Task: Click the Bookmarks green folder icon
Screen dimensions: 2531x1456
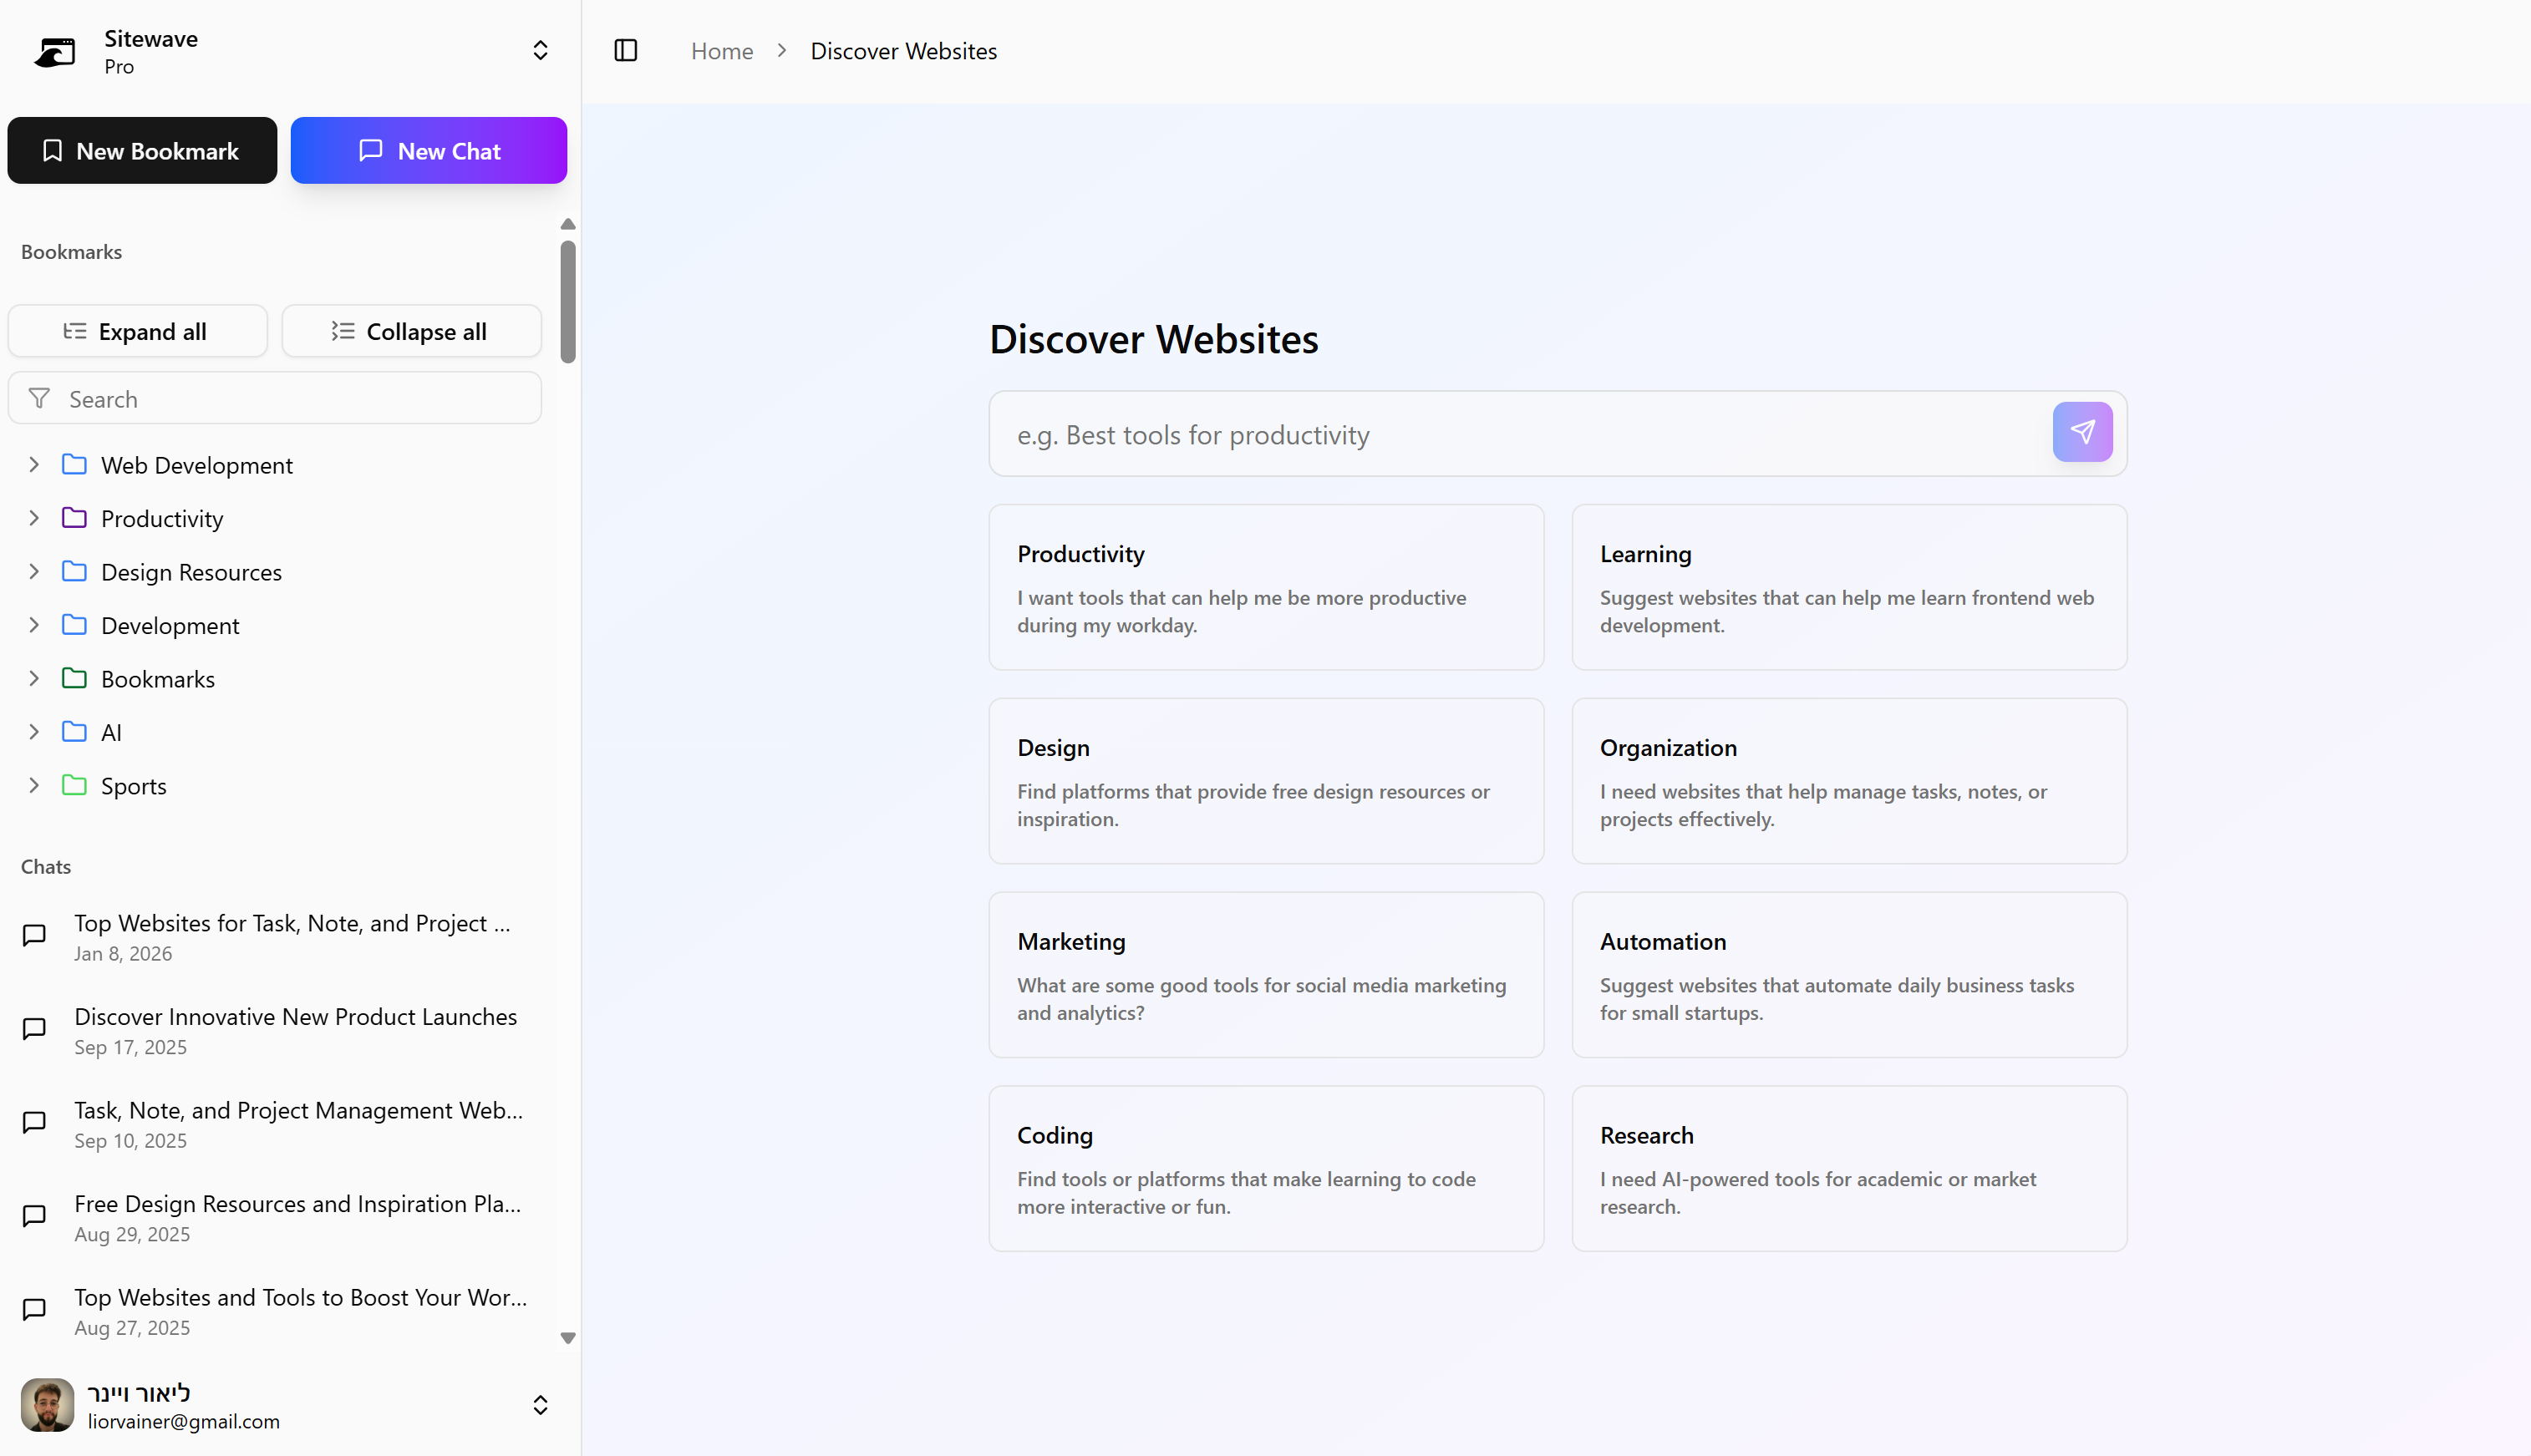Action: coord(74,679)
